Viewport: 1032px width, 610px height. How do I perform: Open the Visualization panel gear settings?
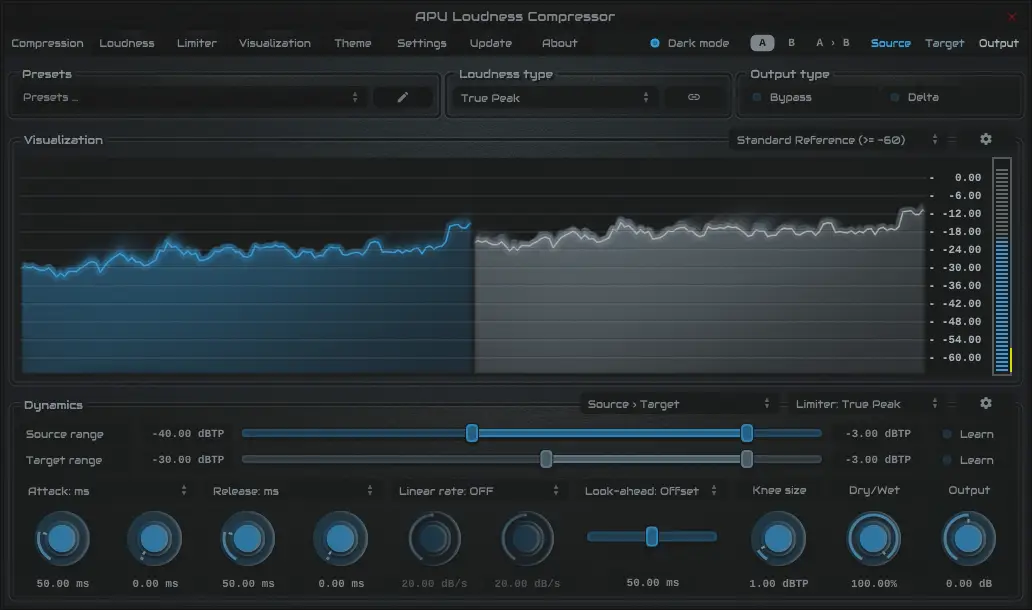tap(985, 140)
